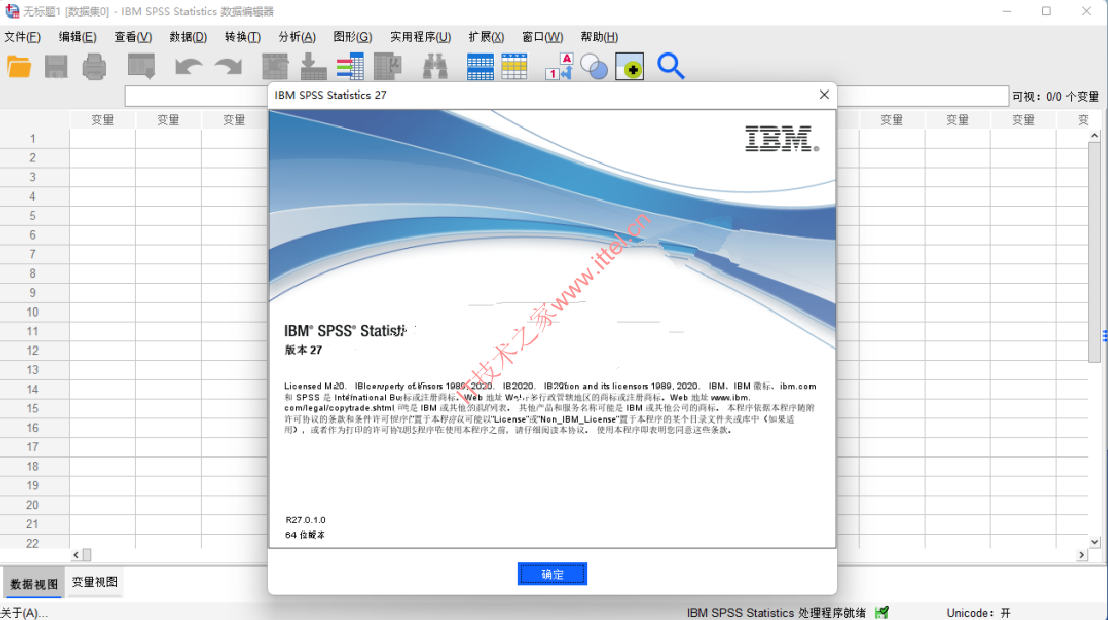Open the 窗口(W) menu

point(543,37)
